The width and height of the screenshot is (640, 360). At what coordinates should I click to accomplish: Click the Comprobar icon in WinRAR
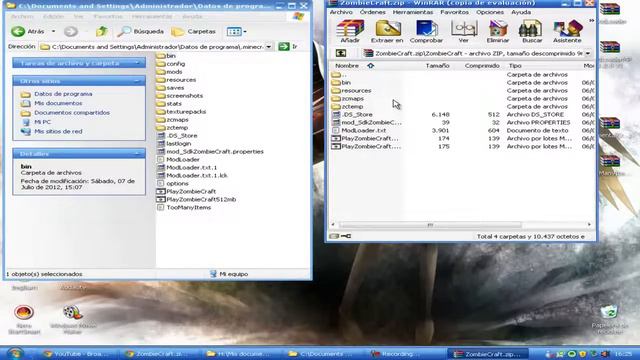(426, 31)
